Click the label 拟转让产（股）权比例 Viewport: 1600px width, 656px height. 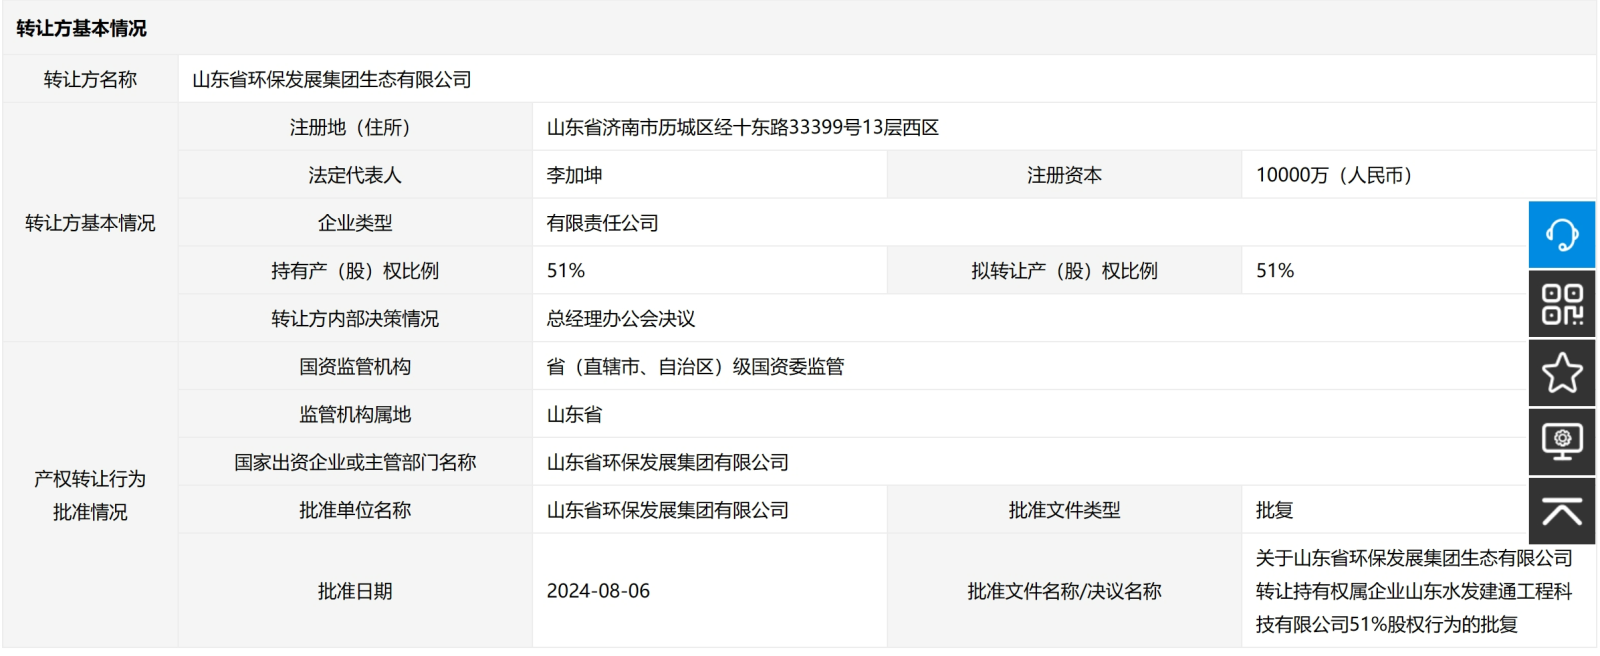coord(1064,271)
